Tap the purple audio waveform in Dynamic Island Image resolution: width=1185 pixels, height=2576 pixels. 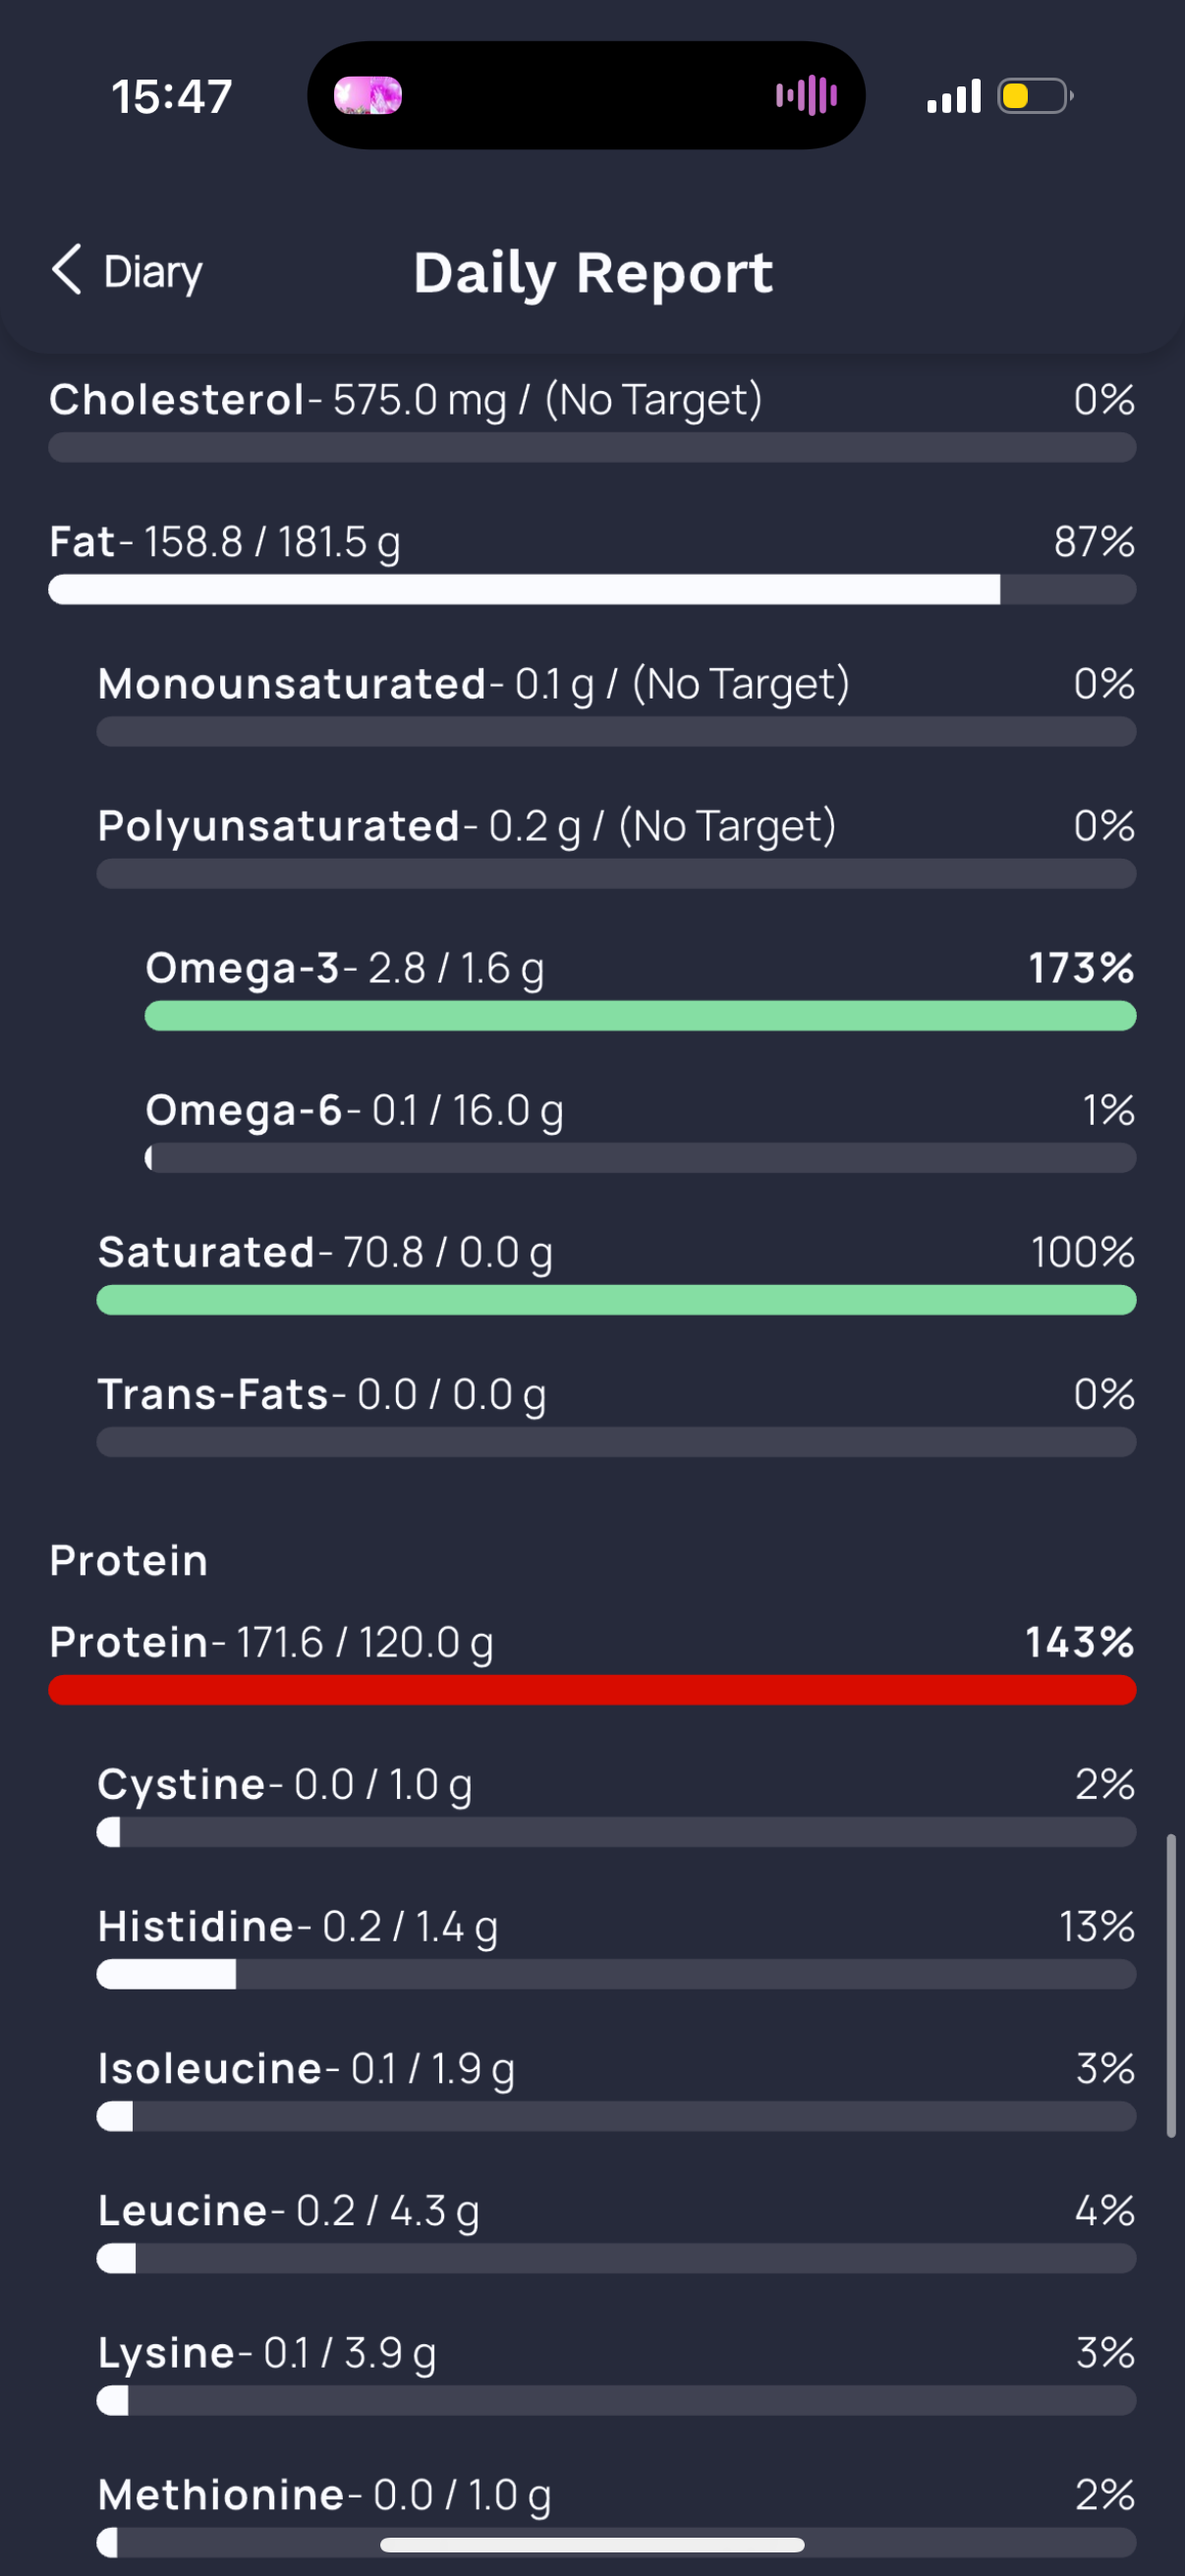pyautogui.click(x=806, y=96)
